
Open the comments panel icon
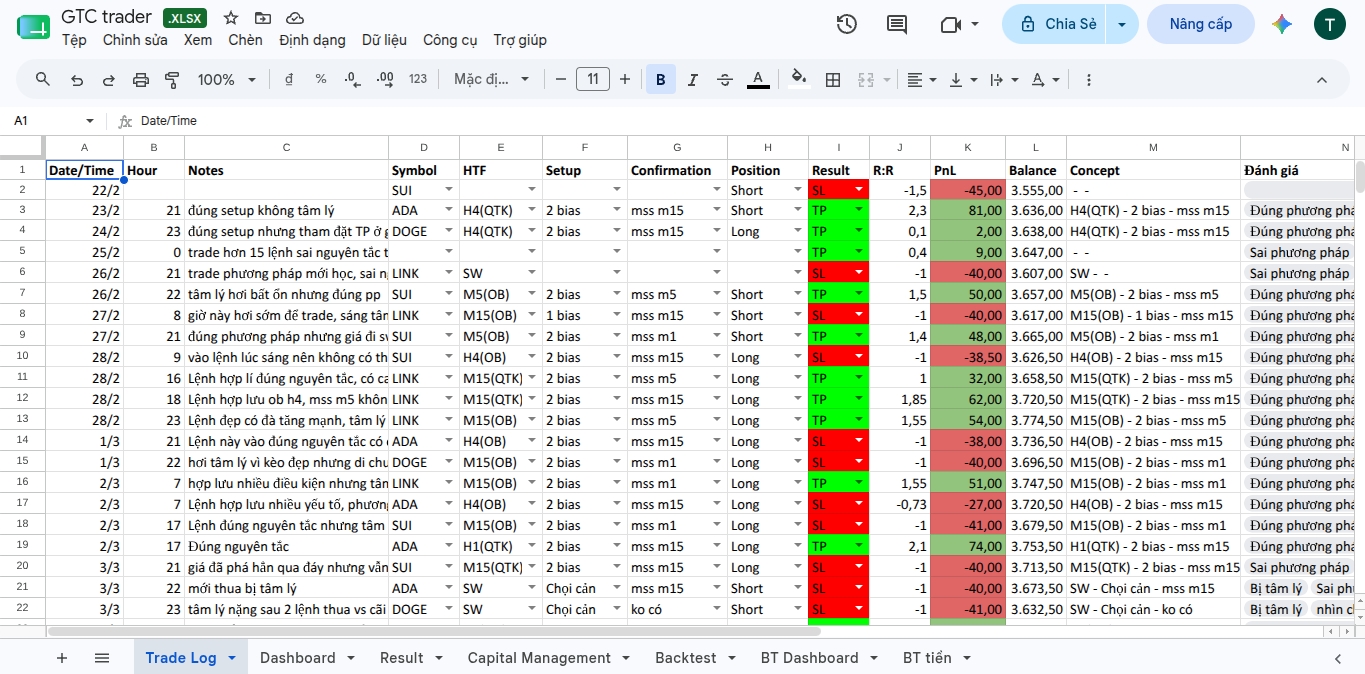click(x=897, y=24)
